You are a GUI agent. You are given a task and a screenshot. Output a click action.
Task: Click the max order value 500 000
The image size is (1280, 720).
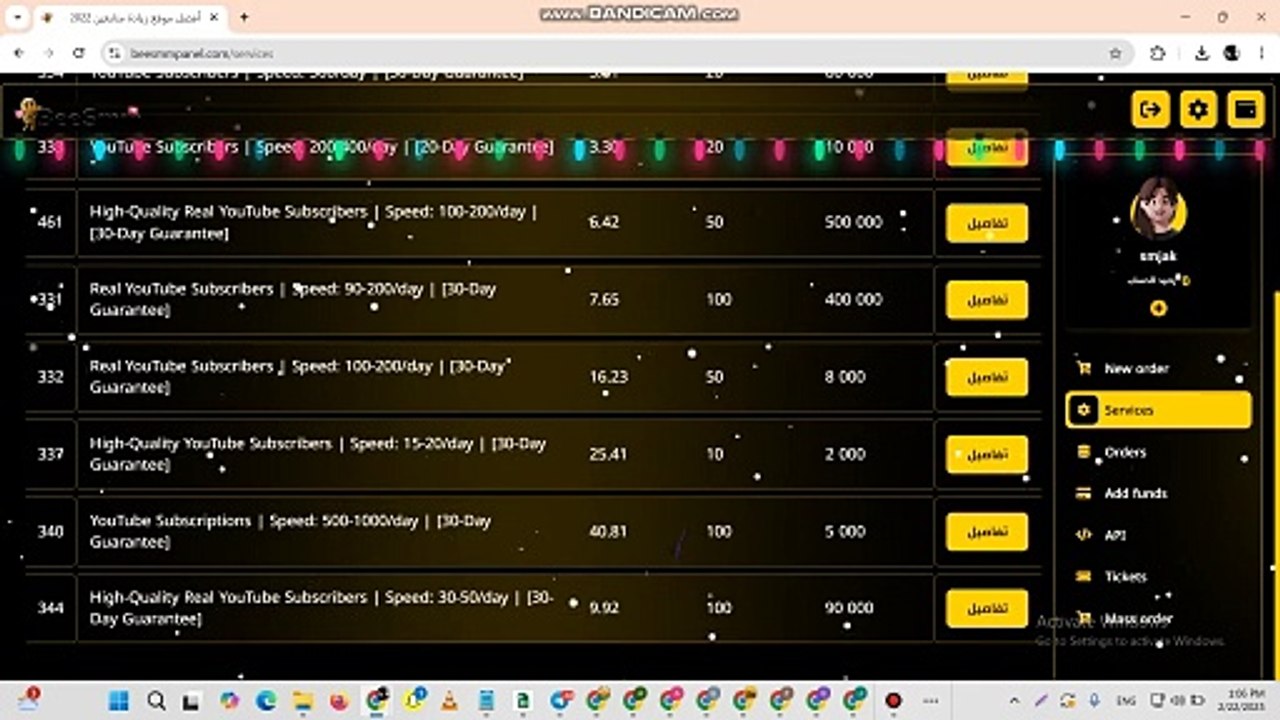(853, 222)
